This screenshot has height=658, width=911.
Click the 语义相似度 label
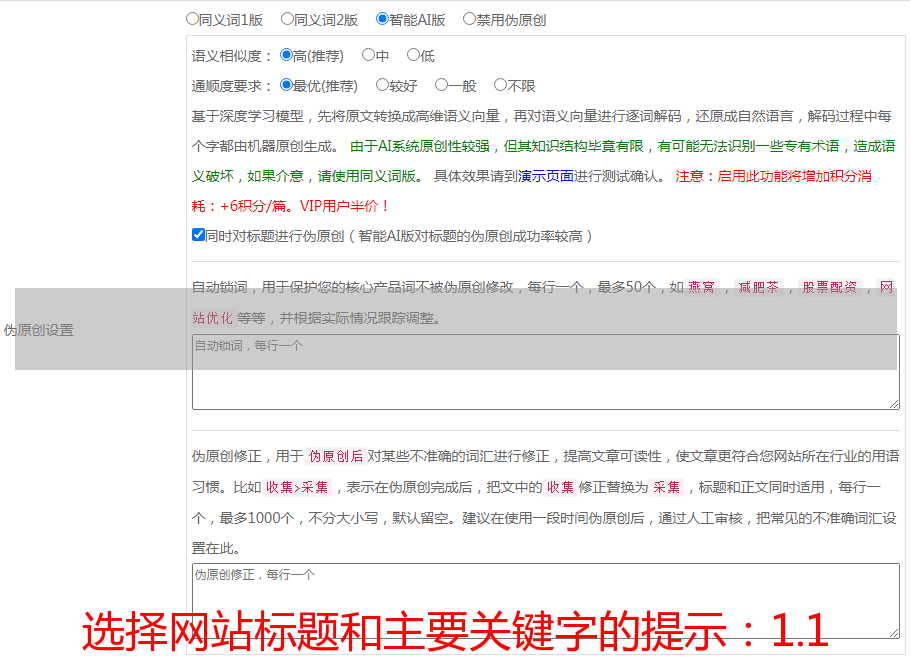coord(231,56)
